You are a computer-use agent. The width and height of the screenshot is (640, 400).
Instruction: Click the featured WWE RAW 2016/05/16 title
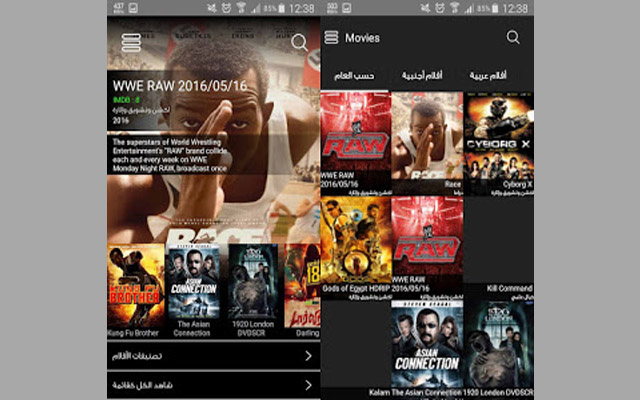(179, 86)
